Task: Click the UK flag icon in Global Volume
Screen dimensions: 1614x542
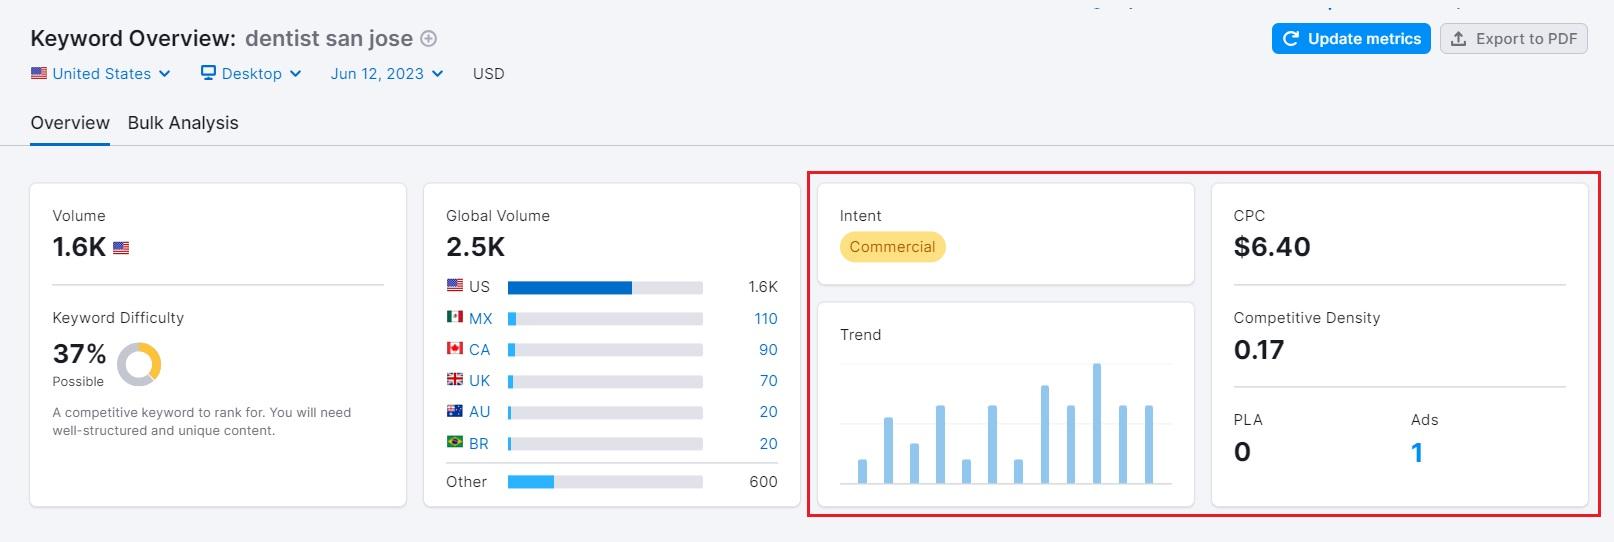Action: [455, 379]
